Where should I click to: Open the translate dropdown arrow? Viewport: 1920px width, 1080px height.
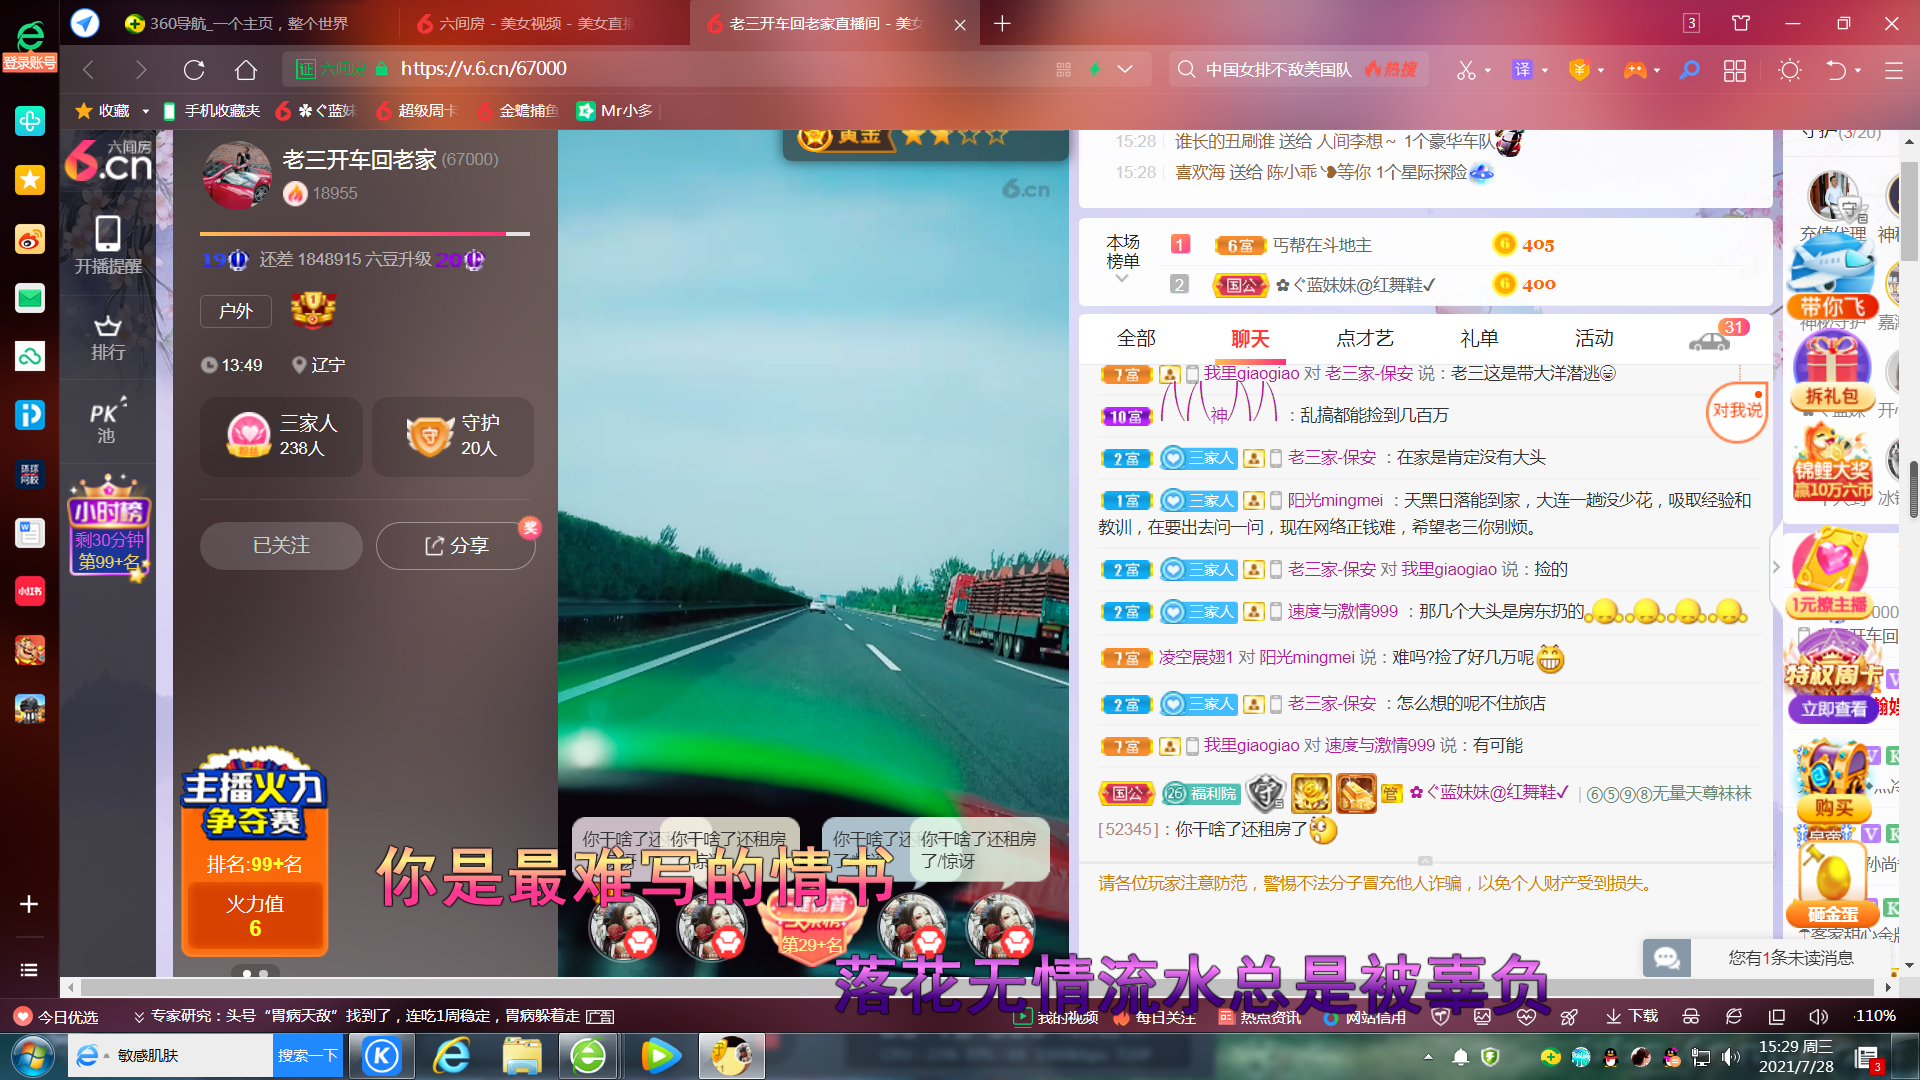coord(1545,71)
